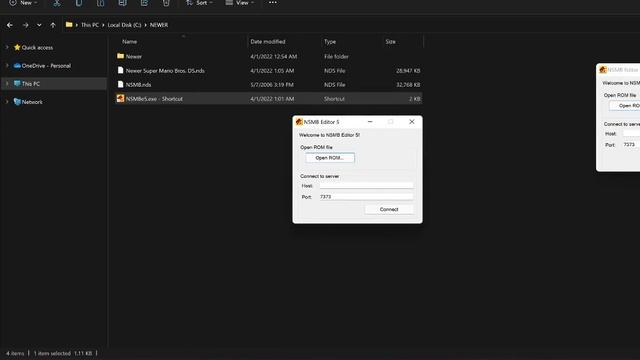Click the Newer folder icon
Viewport: 640px width, 360px height.
coord(120,56)
